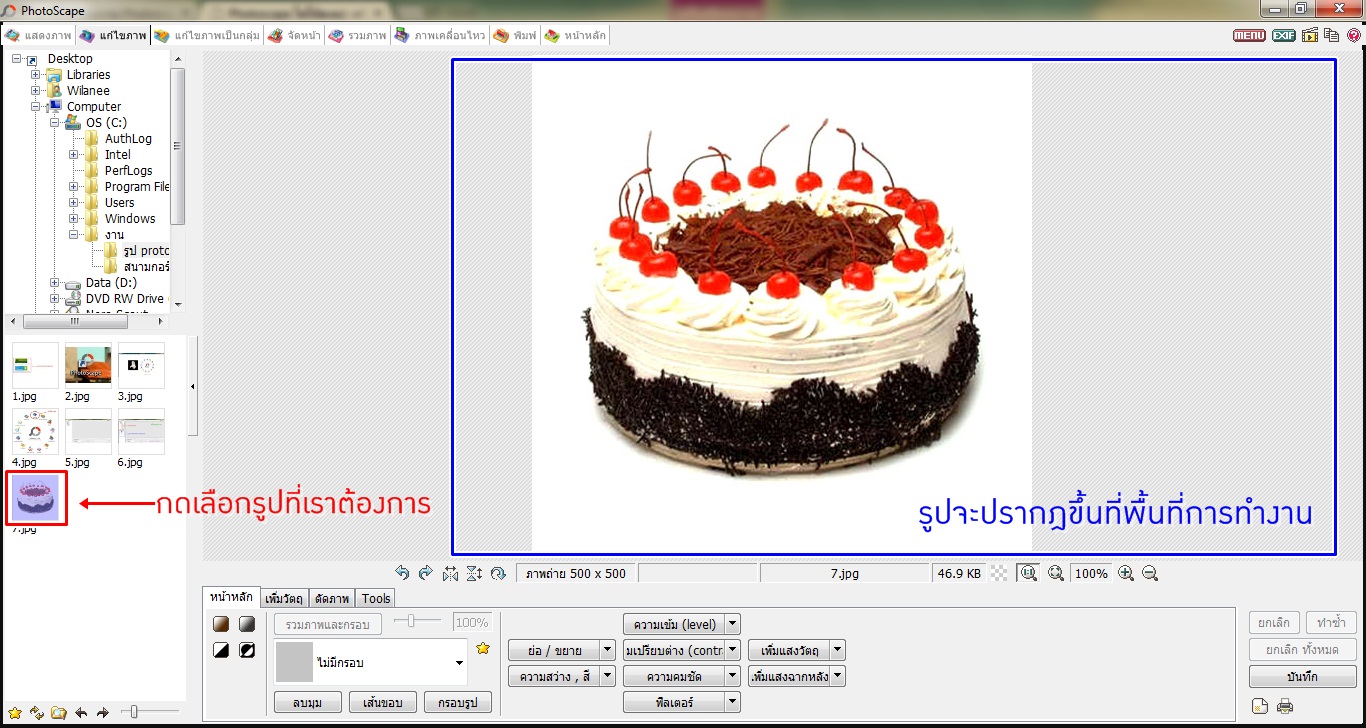Viewport: 1366px width, 728px height.
Task: Click the negative invert circle icon
Action: (247, 650)
